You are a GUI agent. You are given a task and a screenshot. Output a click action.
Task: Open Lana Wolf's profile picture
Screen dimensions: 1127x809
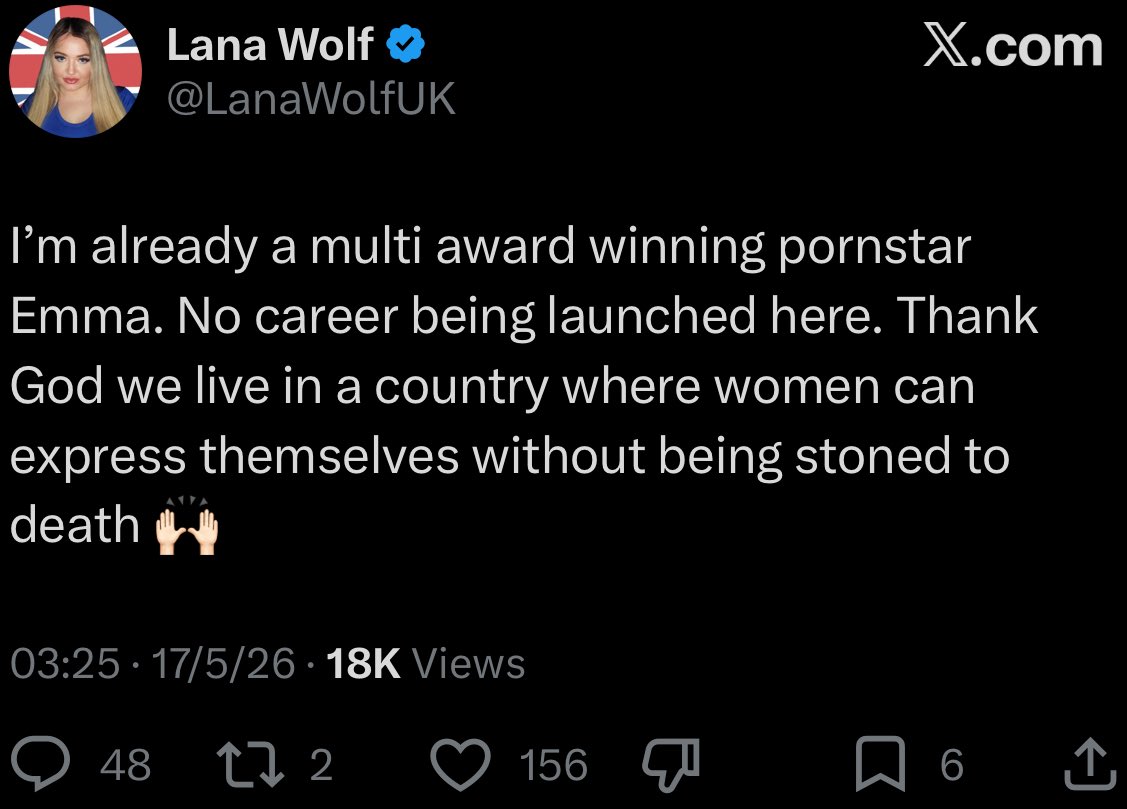75,70
